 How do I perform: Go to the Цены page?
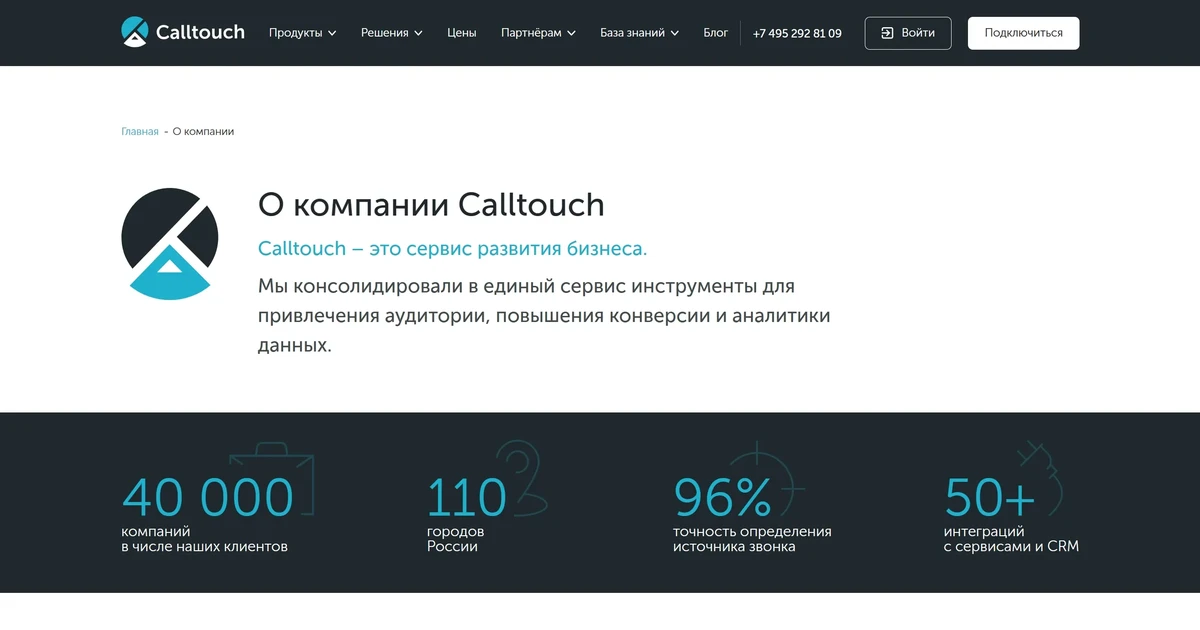[462, 33]
